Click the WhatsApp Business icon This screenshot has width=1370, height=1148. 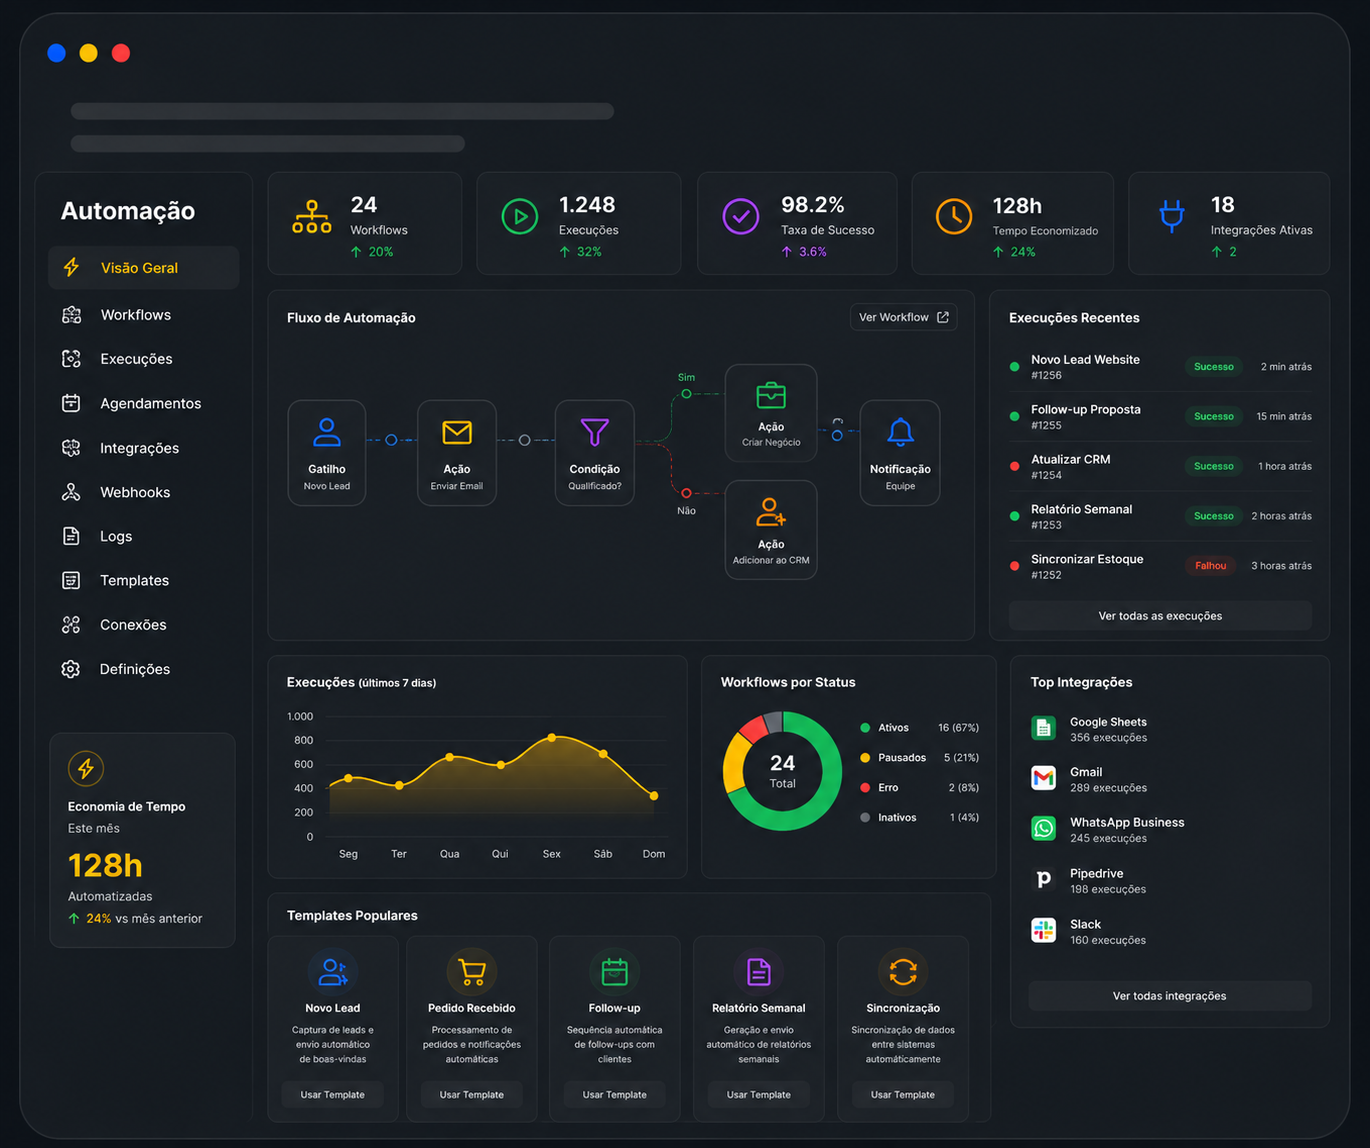point(1043,828)
